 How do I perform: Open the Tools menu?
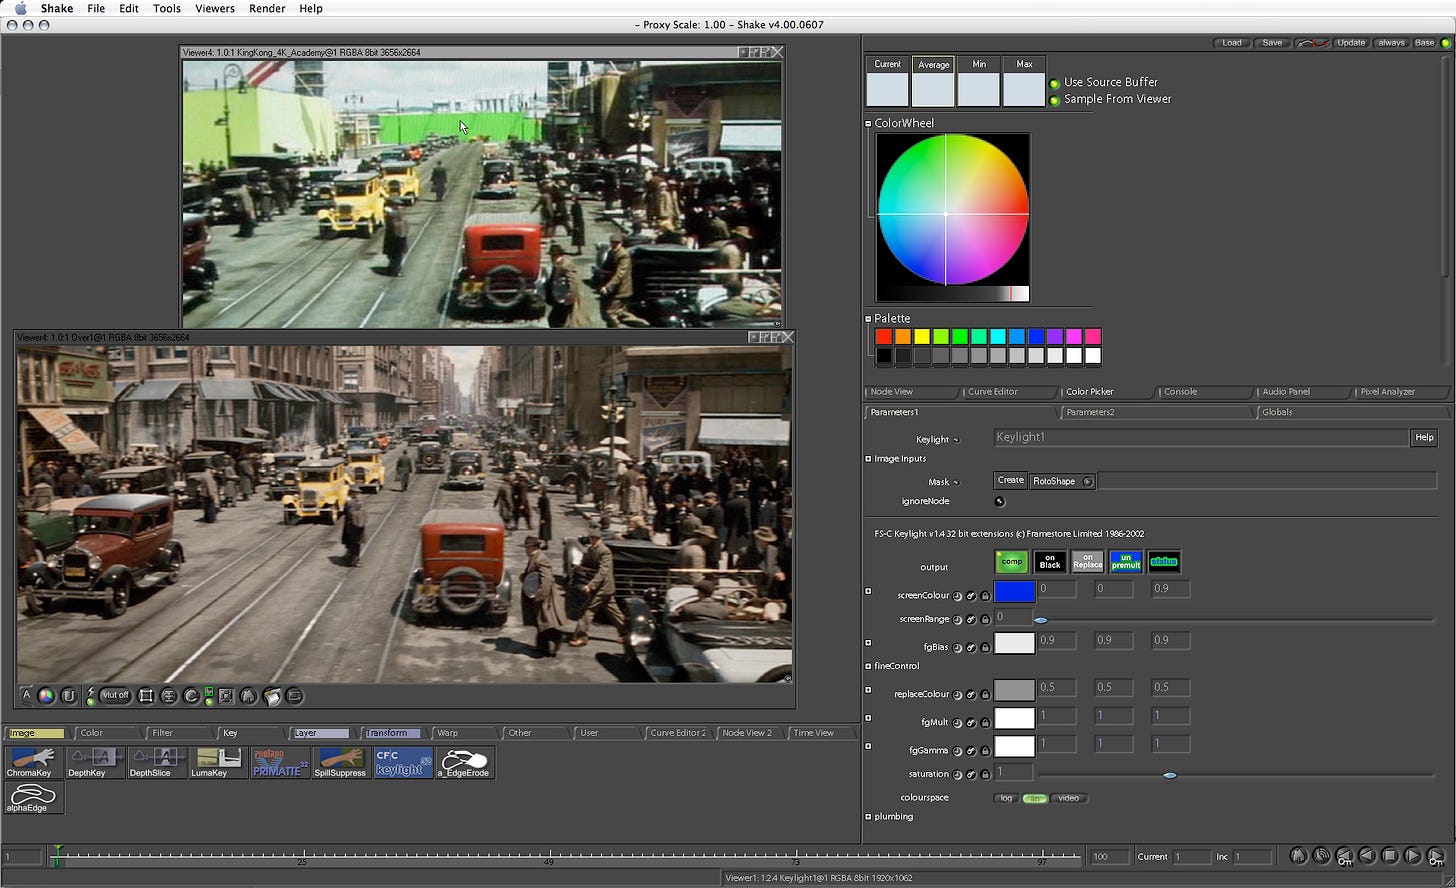tap(166, 8)
